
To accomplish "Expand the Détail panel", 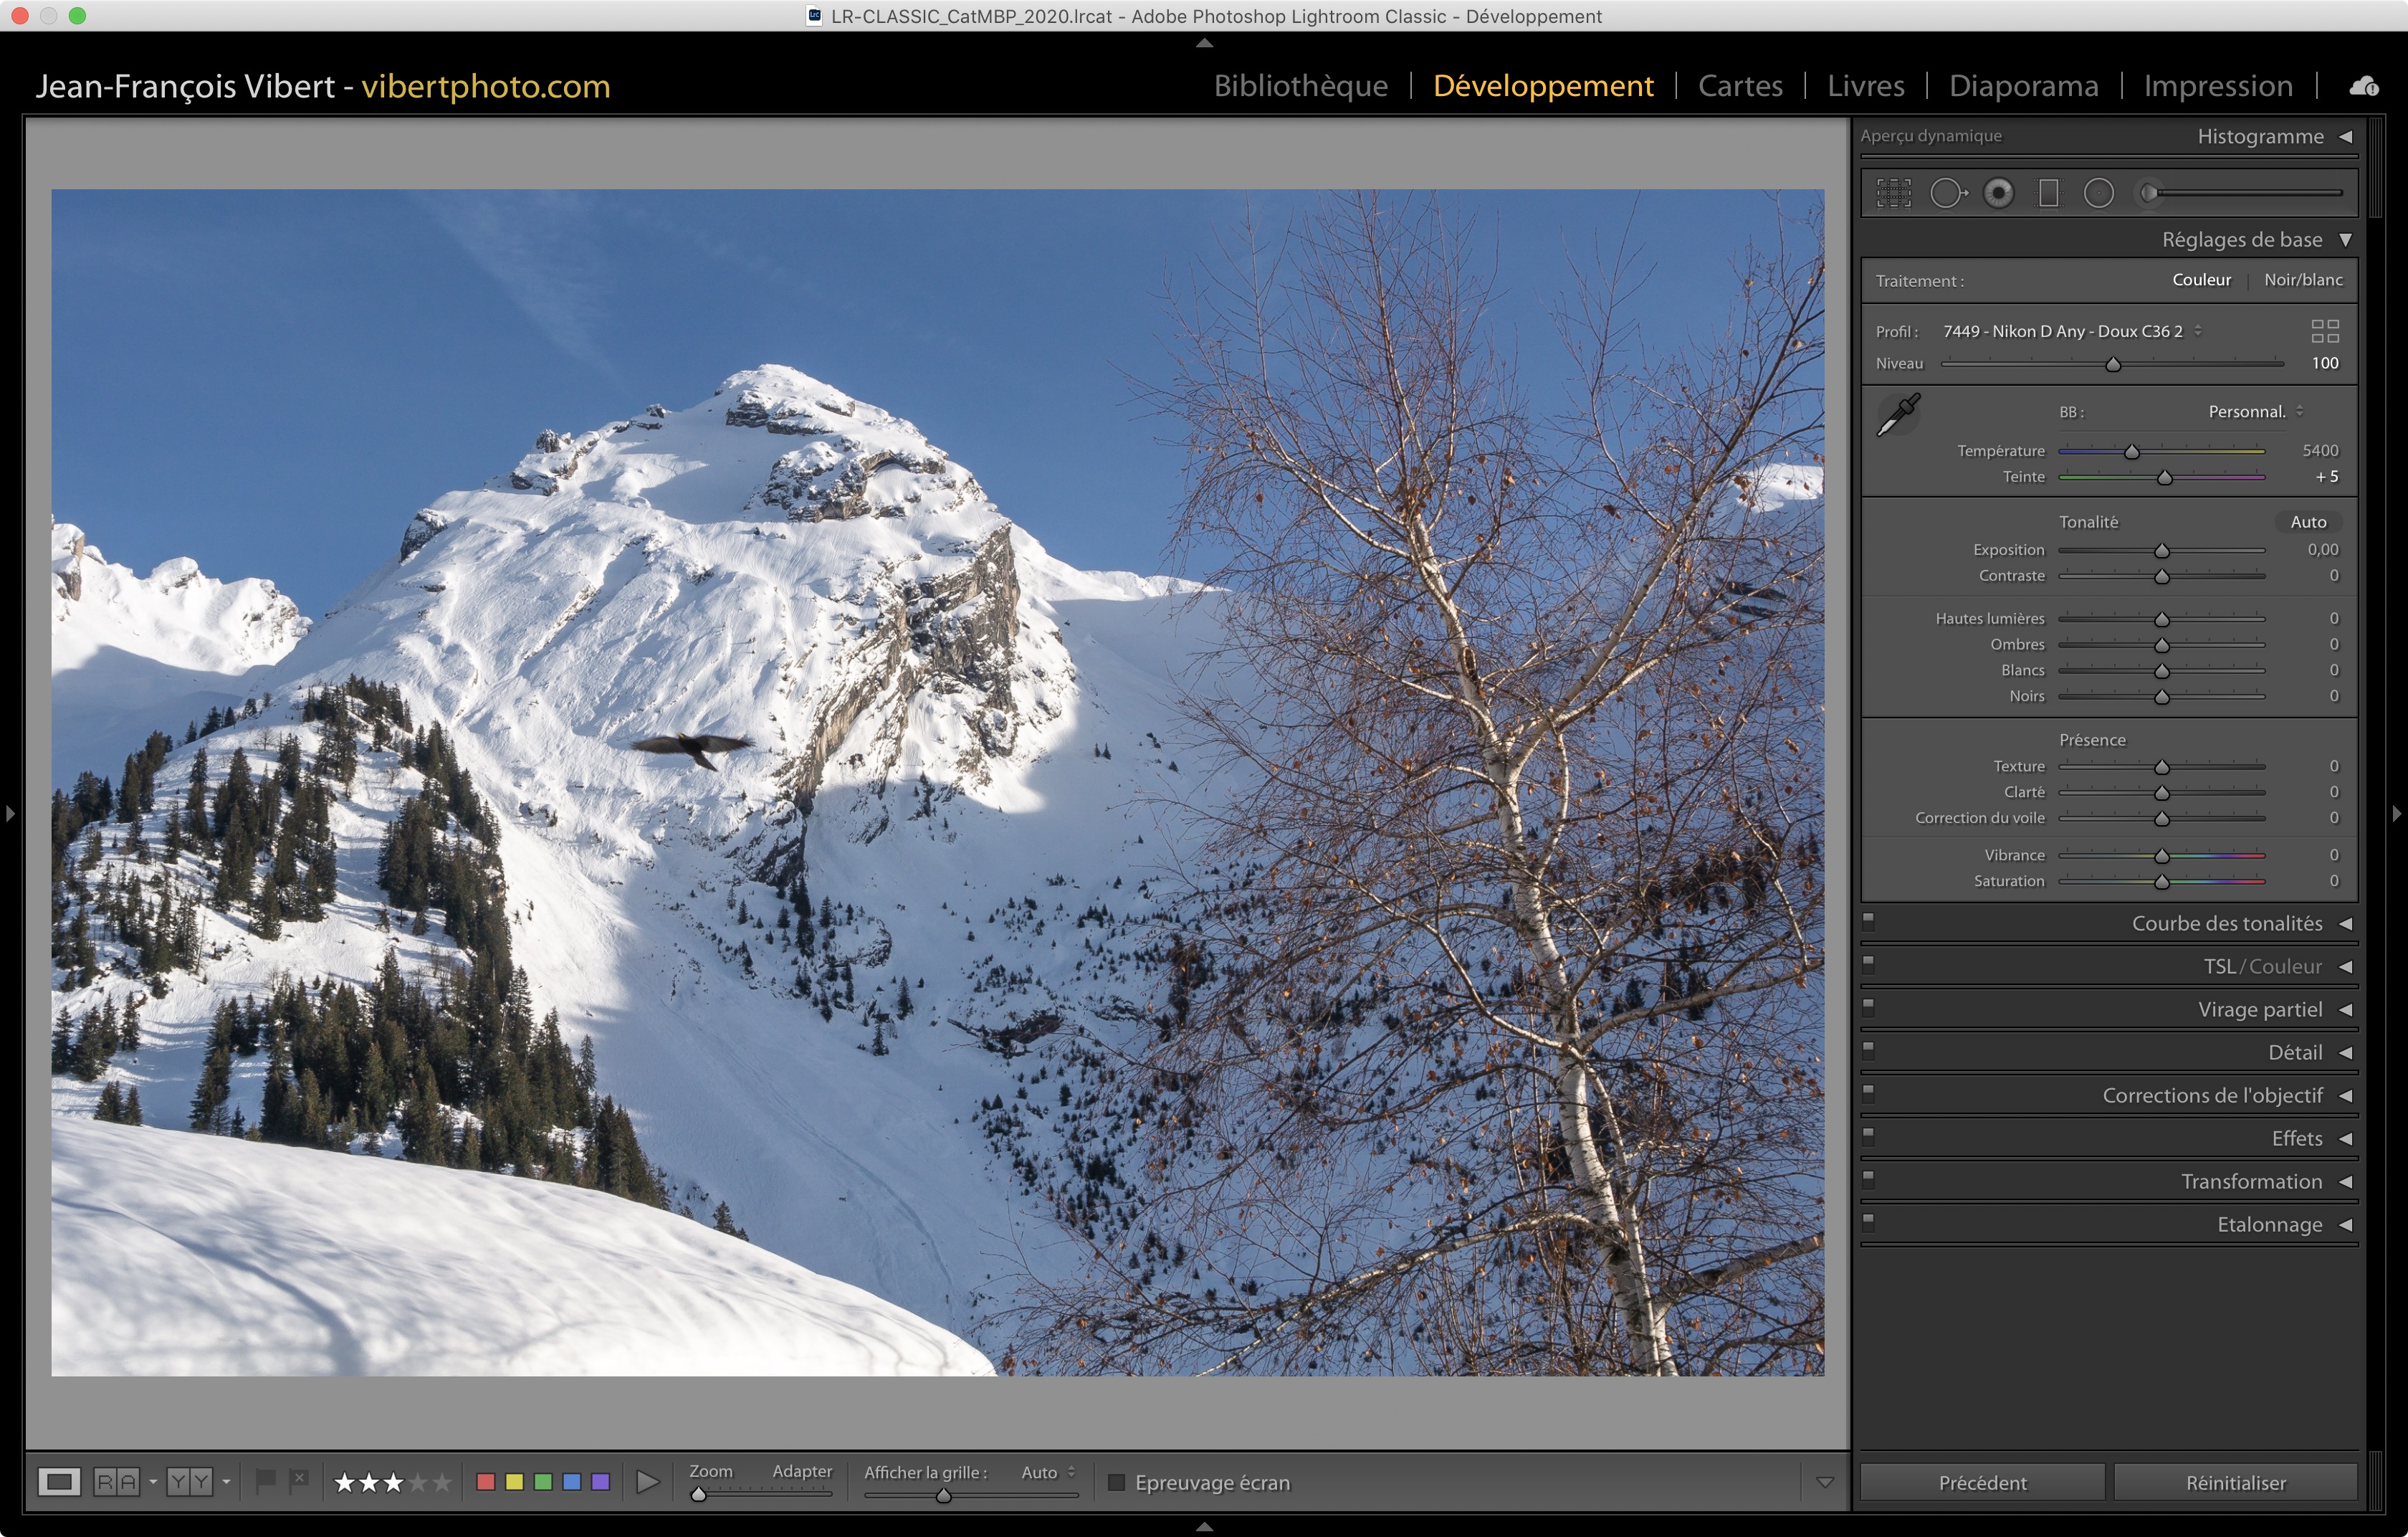I will tap(2294, 1052).
